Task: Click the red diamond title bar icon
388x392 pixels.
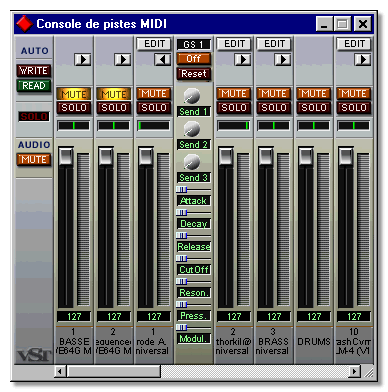Action: tap(24, 24)
